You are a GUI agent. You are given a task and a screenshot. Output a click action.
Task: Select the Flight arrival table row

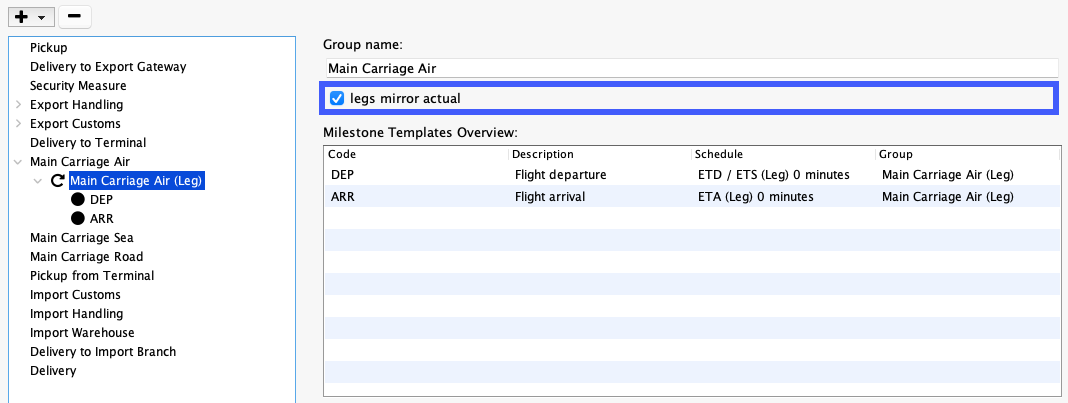(x=692, y=197)
